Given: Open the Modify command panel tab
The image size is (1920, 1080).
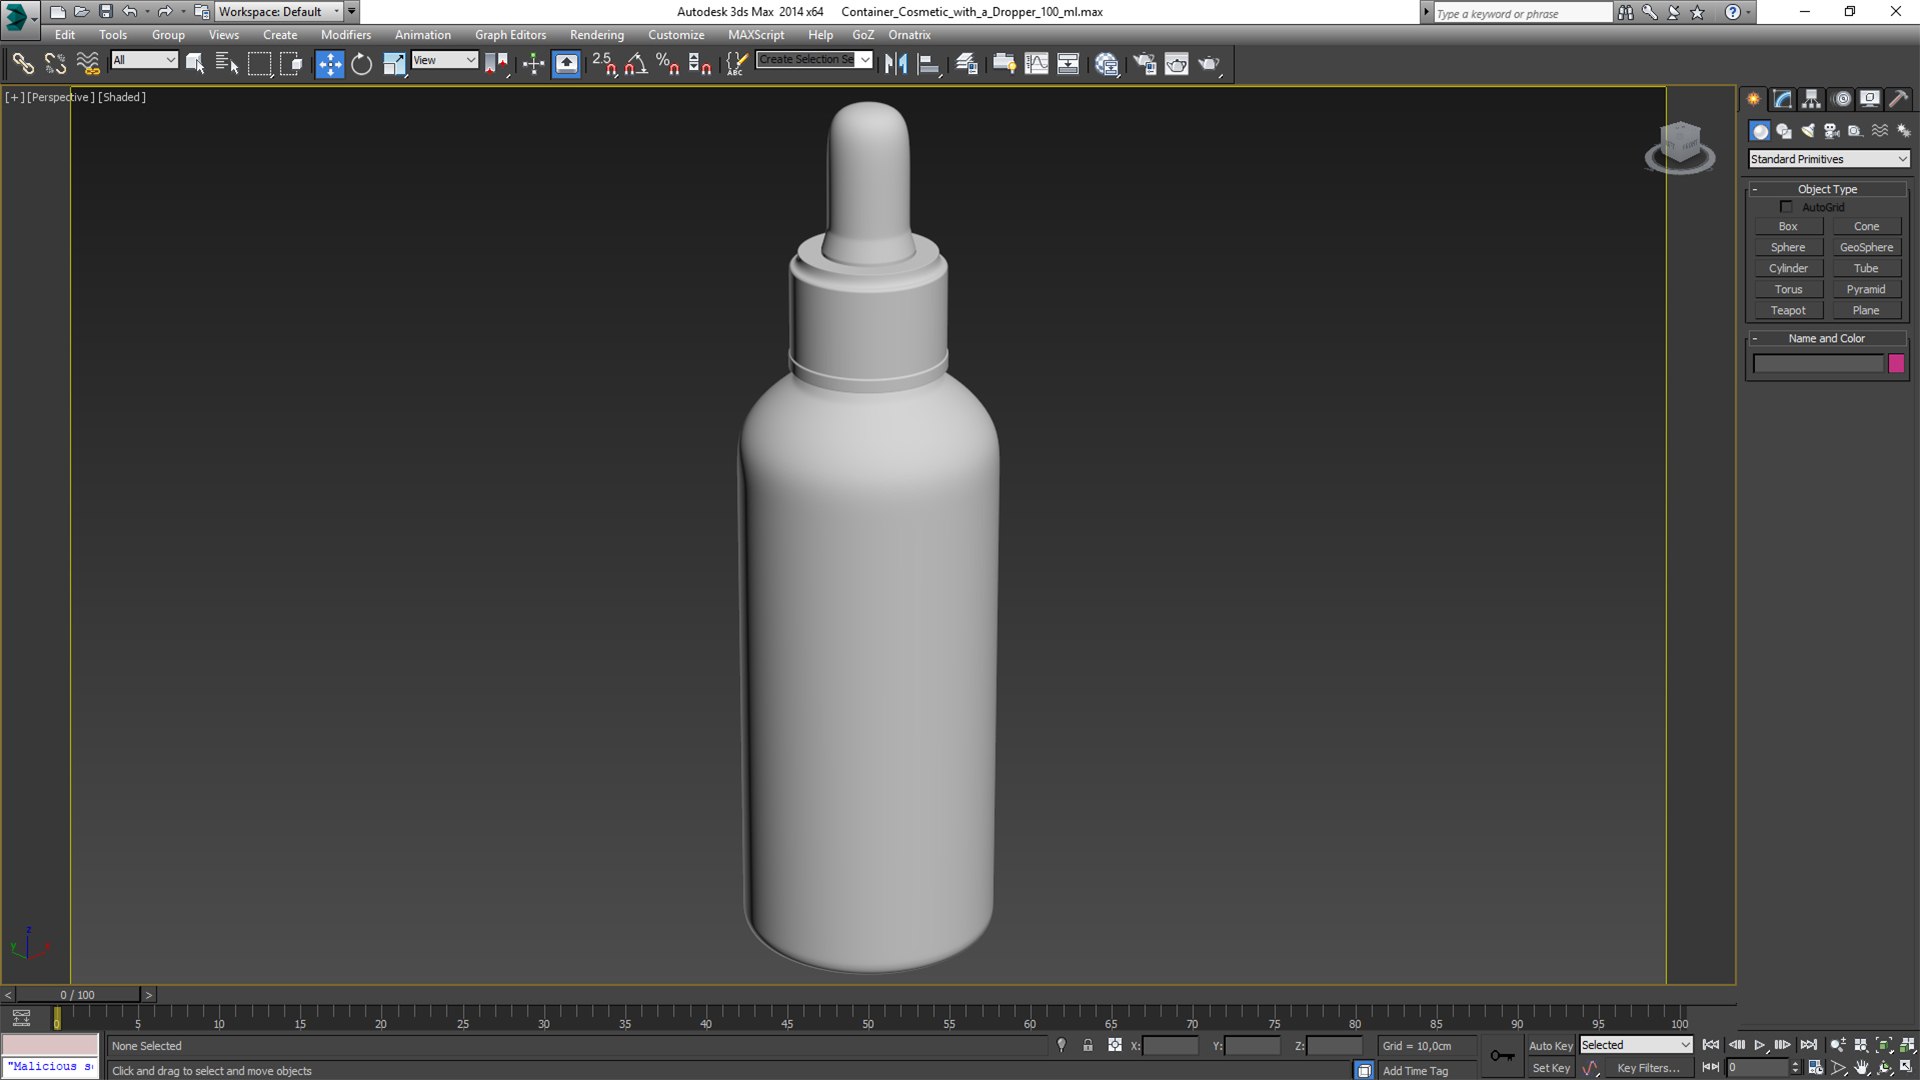Looking at the screenshot, I should 1783,99.
